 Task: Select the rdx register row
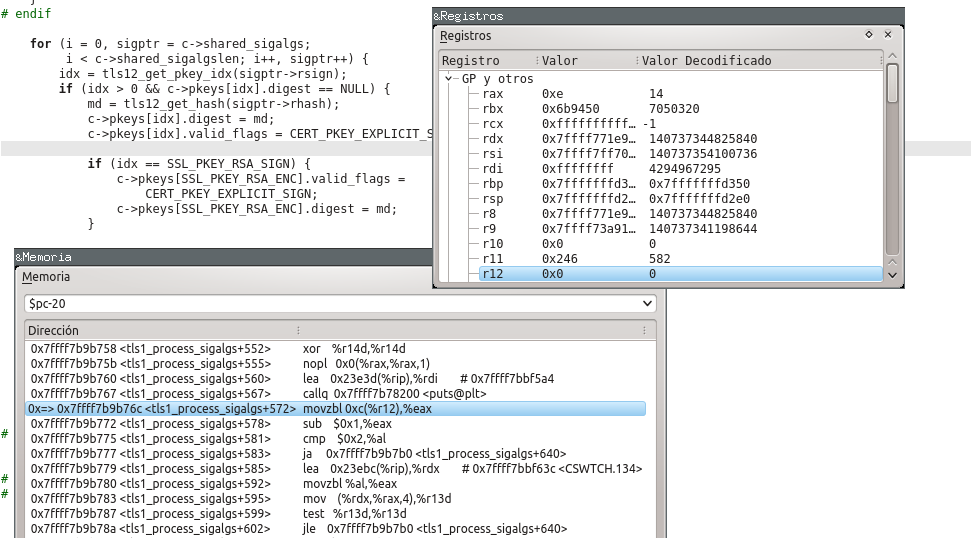click(x=681, y=139)
